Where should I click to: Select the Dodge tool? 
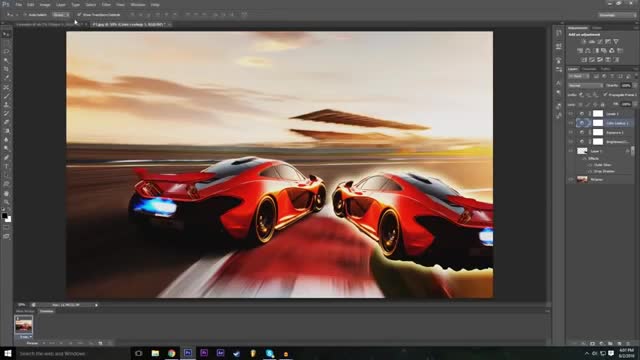pyautogui.click(x=7, y=149)
